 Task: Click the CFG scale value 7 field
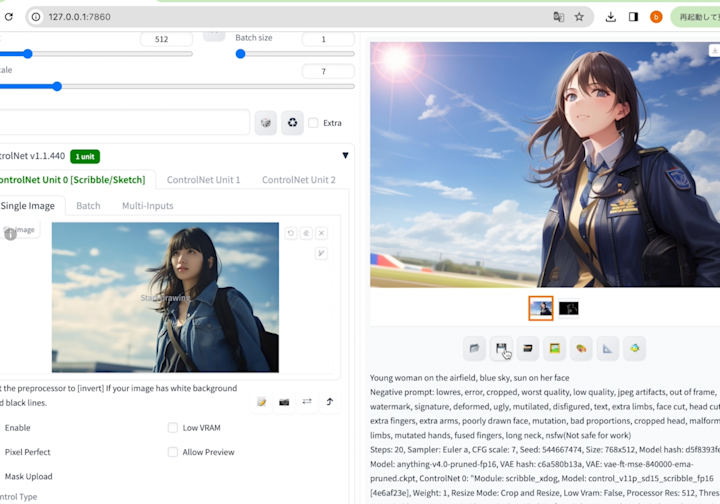pyautogui.click(x=328, y=71)
